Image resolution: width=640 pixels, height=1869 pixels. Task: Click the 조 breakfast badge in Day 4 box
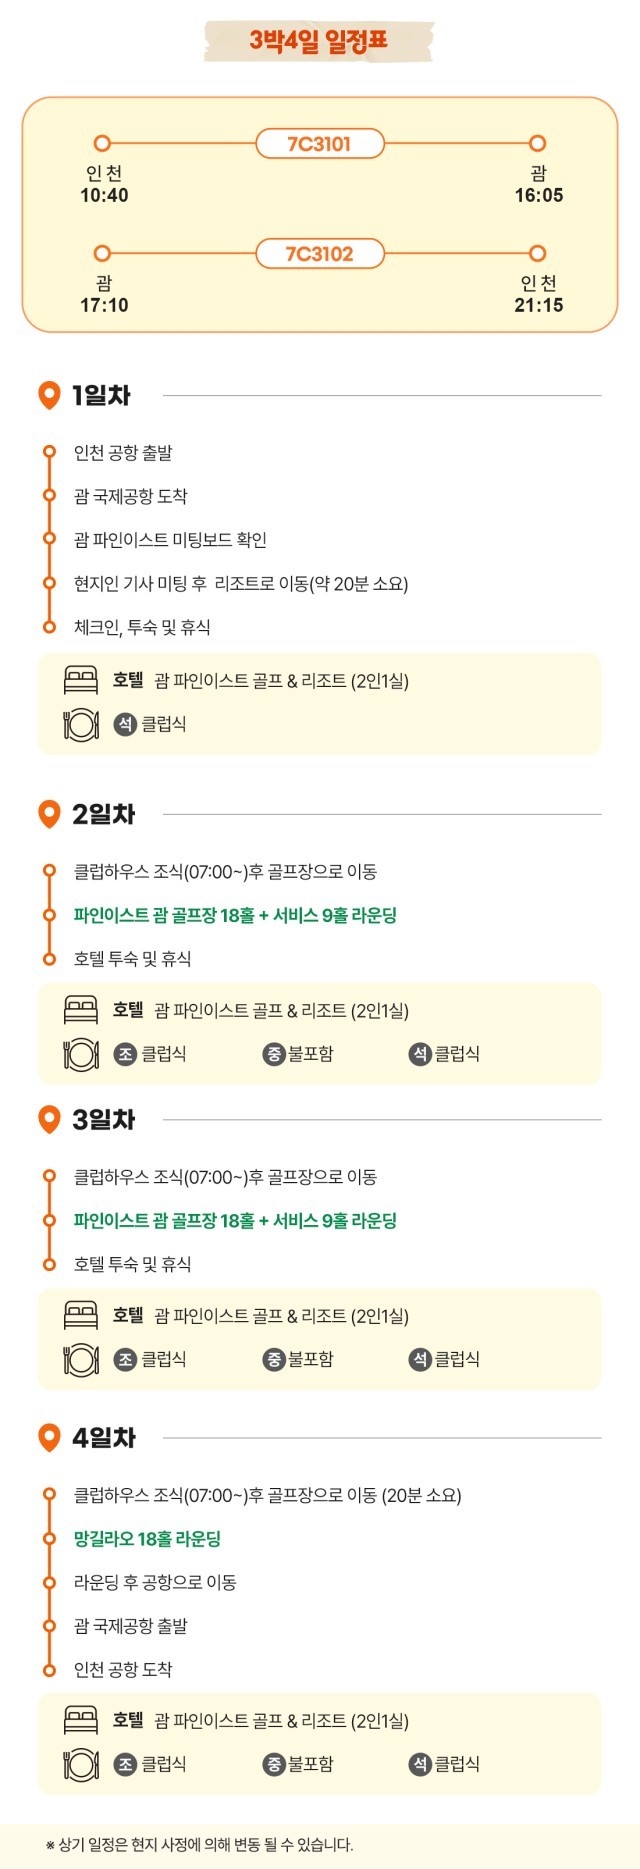click(125, 1764)
